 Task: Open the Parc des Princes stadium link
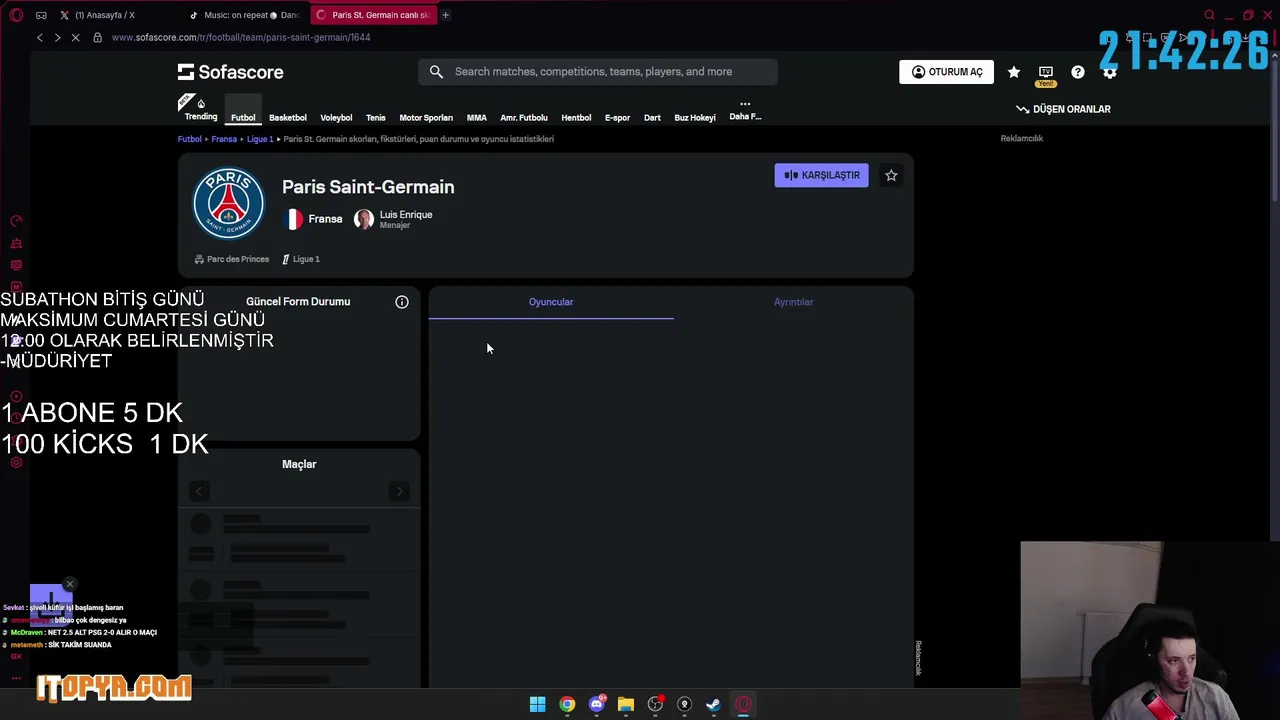(232, 259)
